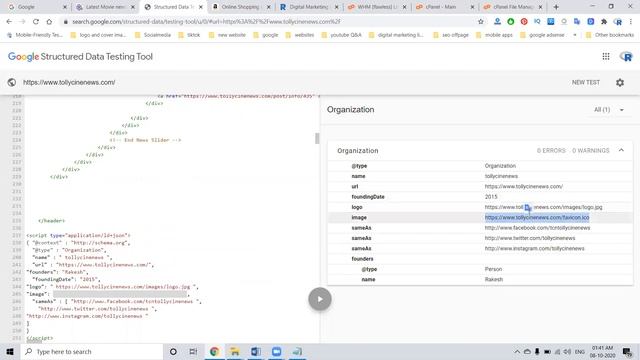Click the 0 ERRORS label
This screenshot has height=360, width=640.
(551, 151)
